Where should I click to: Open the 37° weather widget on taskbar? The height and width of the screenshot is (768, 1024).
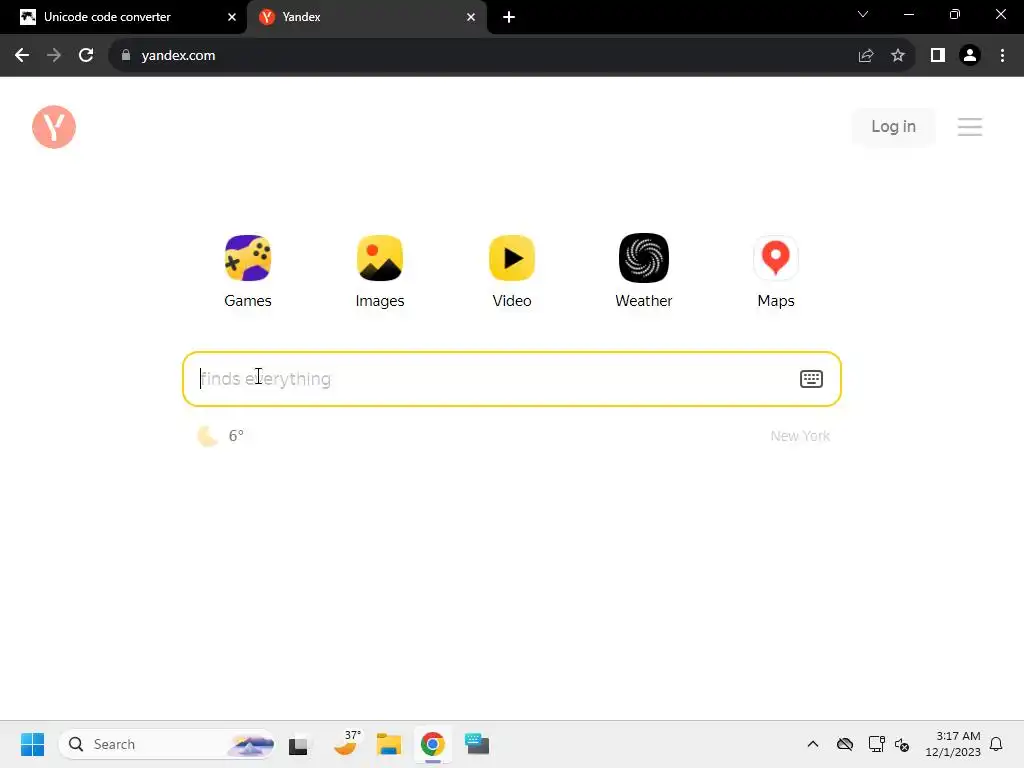(346, 744)
